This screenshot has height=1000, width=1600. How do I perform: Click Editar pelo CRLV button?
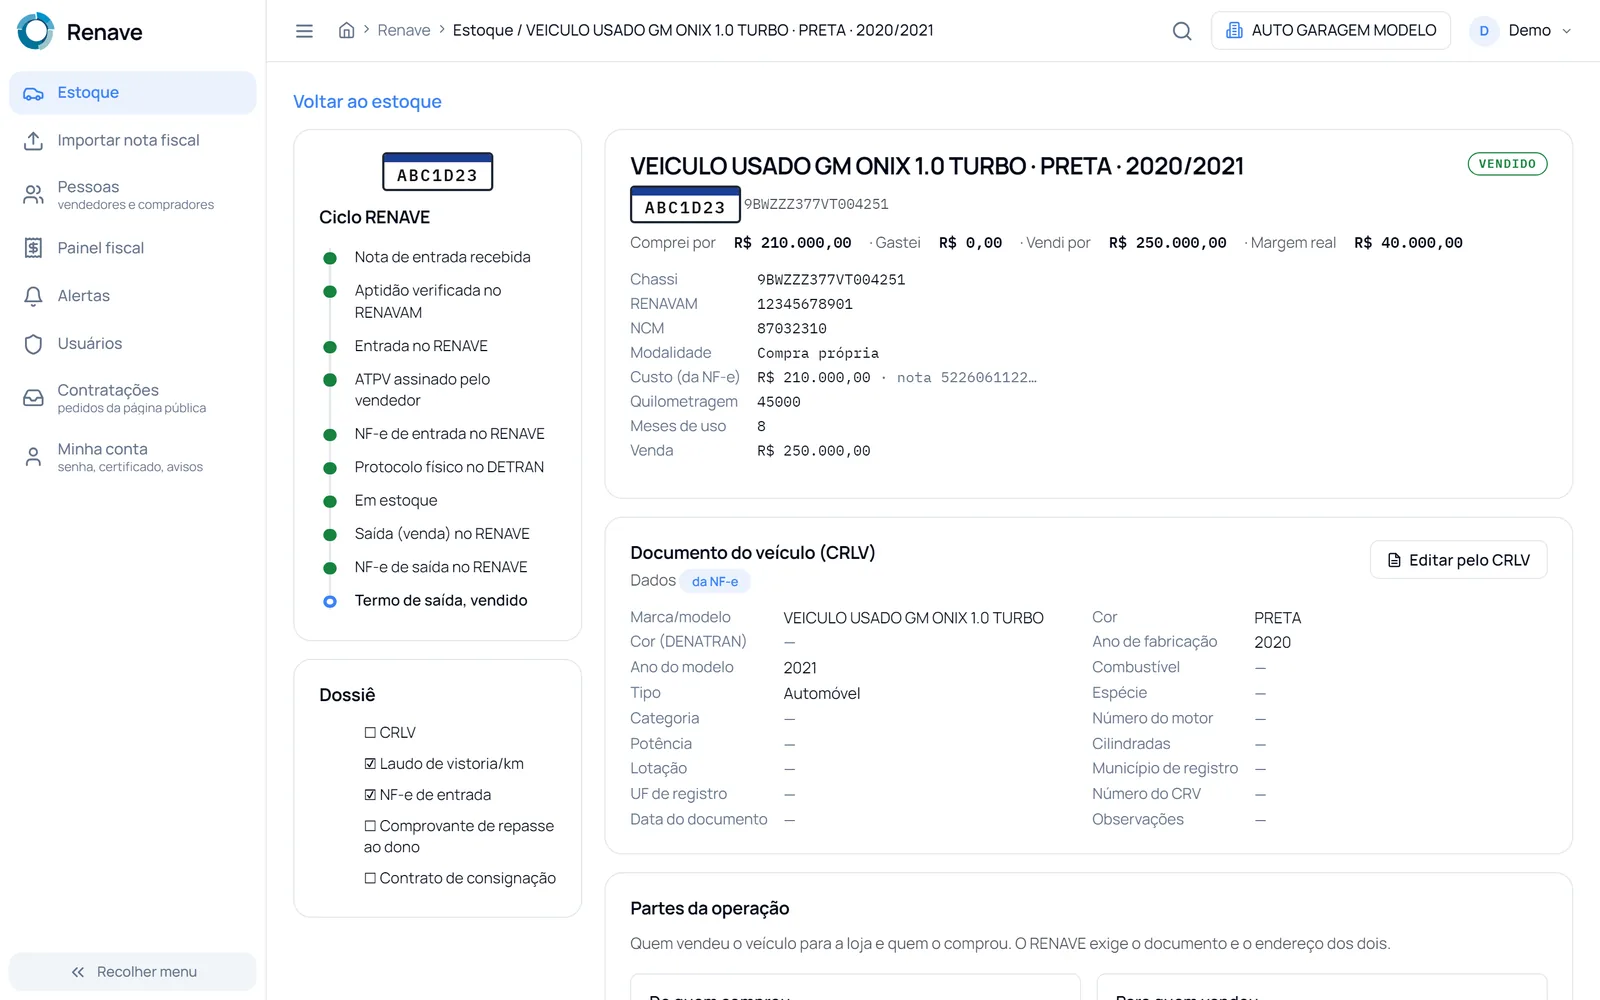1458,560
